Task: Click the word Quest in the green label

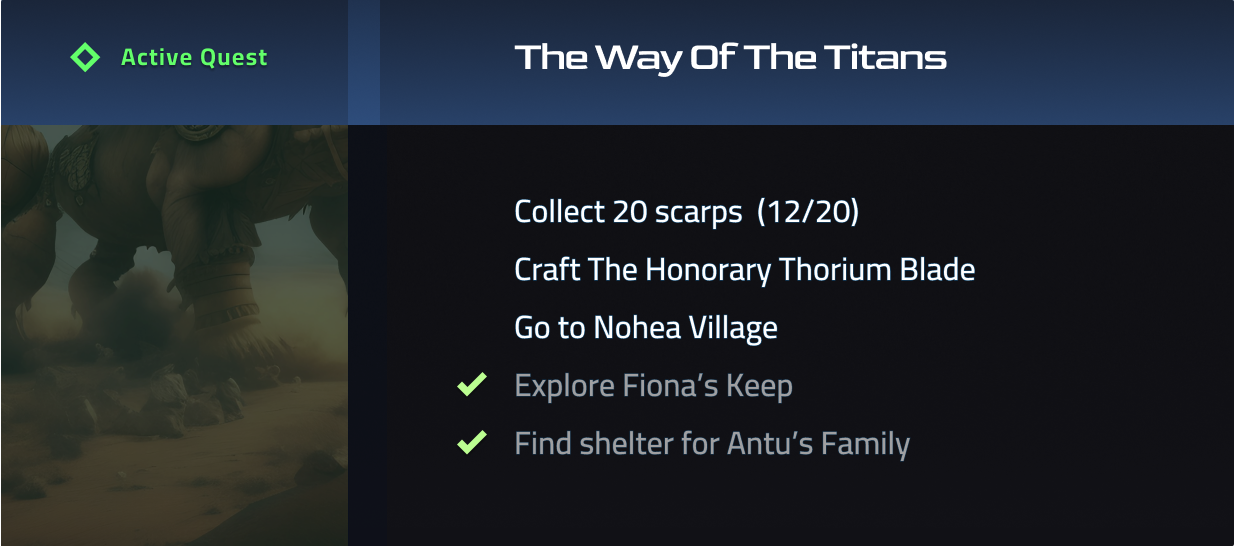Action: click(x=233, y=57)
